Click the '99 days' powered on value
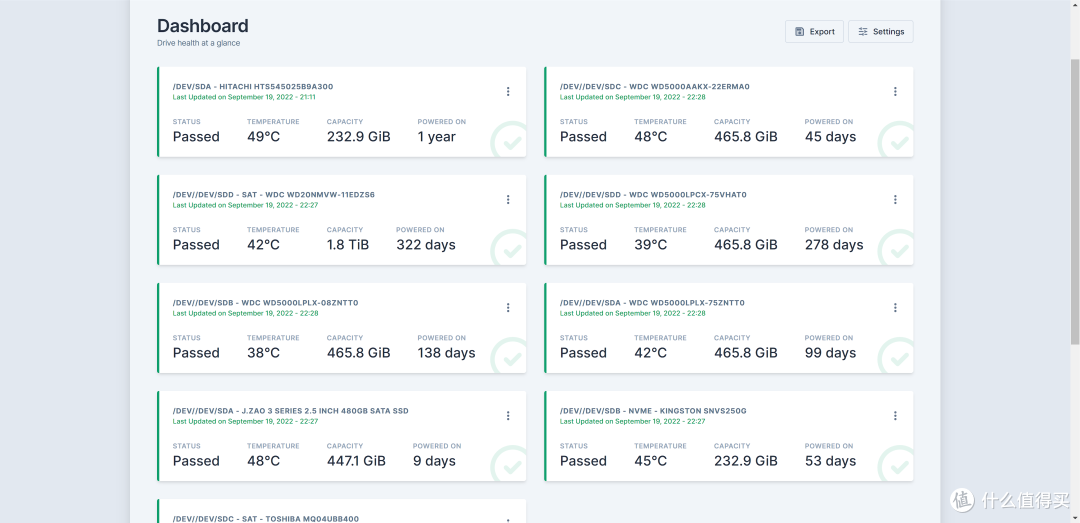Image resolution: width=1080 pixels, height=523 pixels. [830, 353]
